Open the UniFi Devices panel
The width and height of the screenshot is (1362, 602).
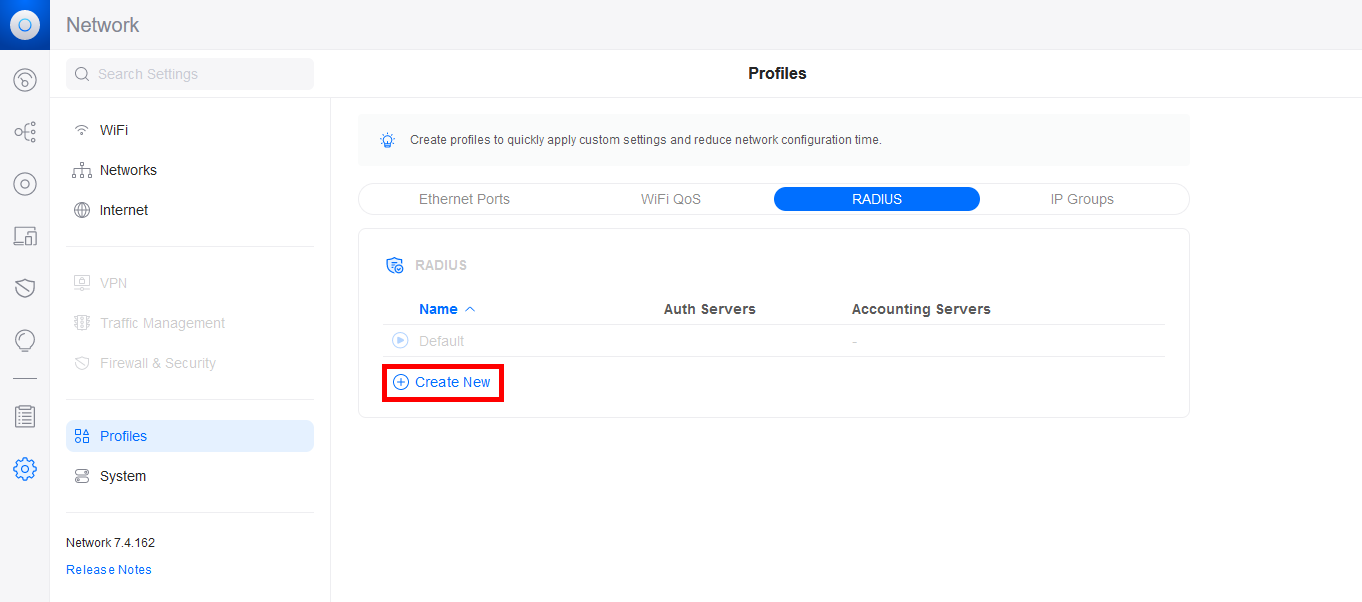25,183
